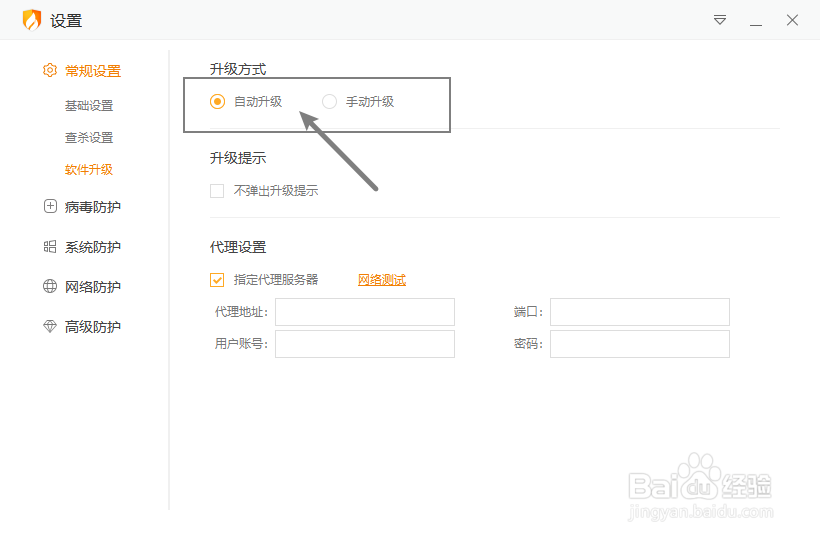820x540 pixels.
Task: Switch to the 查杀设置 page
Action: pos(89,138)
